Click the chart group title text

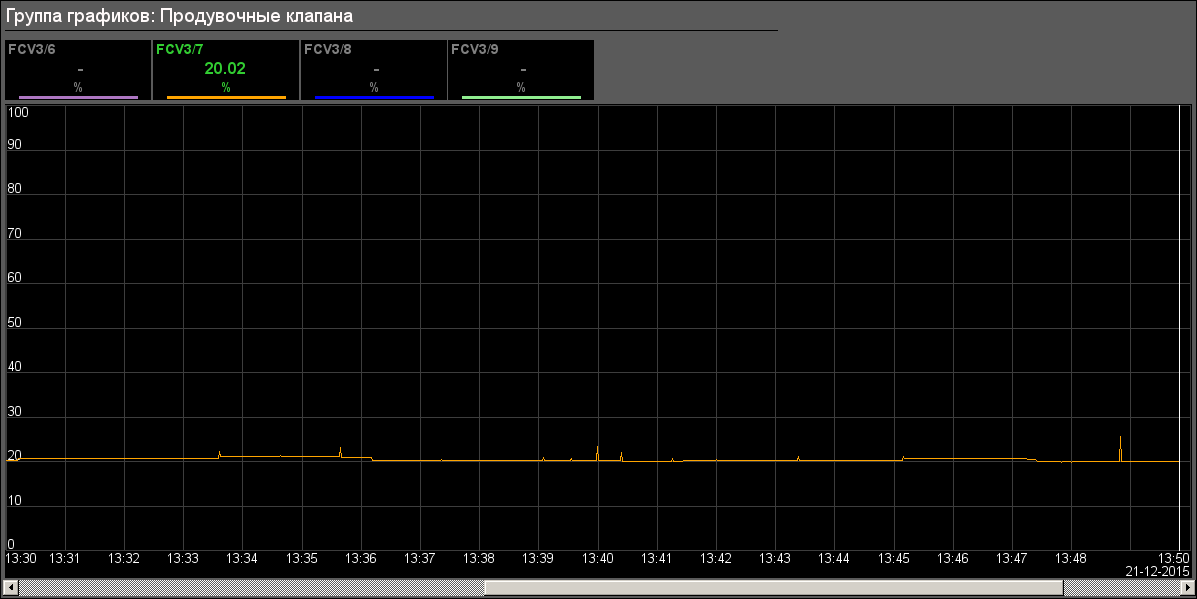180,17
